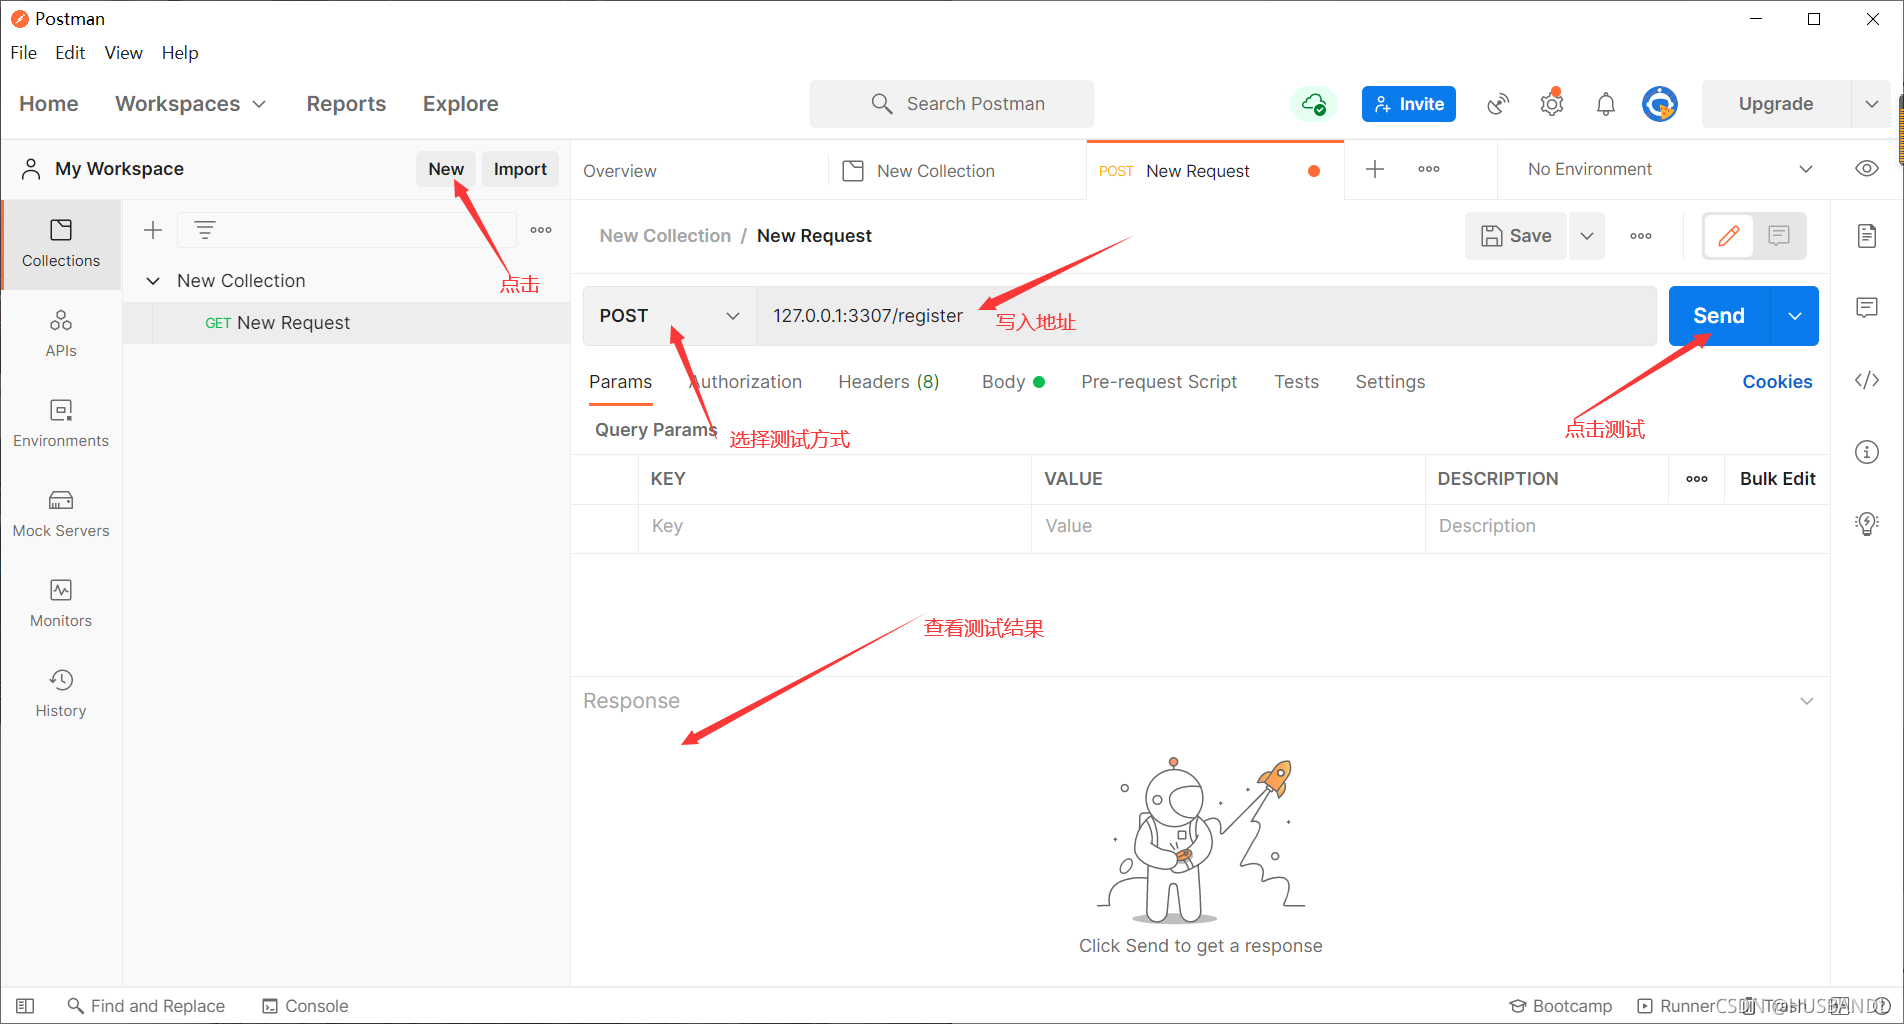The image size is (1904, 1024).
Task: Switch to the Authorization tab
Action: (745, 382)
